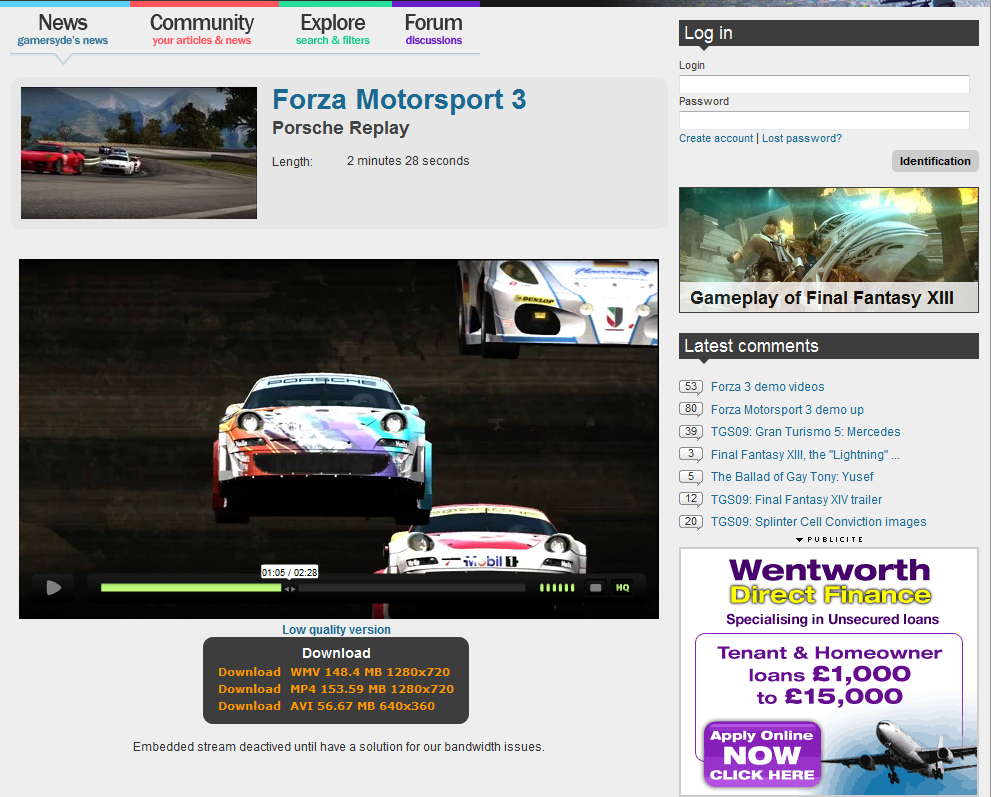Adjust the green volume bars
This screenshot has width=991, height=797.
pyautogui.click(x=557, y=588)
